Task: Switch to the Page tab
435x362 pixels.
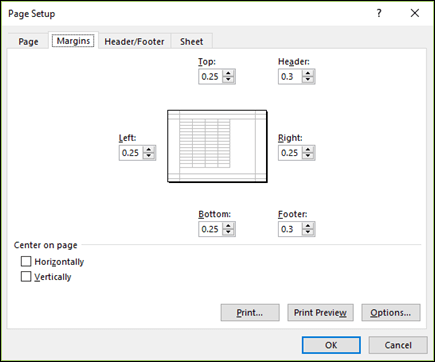Action: tap(28, 42)
